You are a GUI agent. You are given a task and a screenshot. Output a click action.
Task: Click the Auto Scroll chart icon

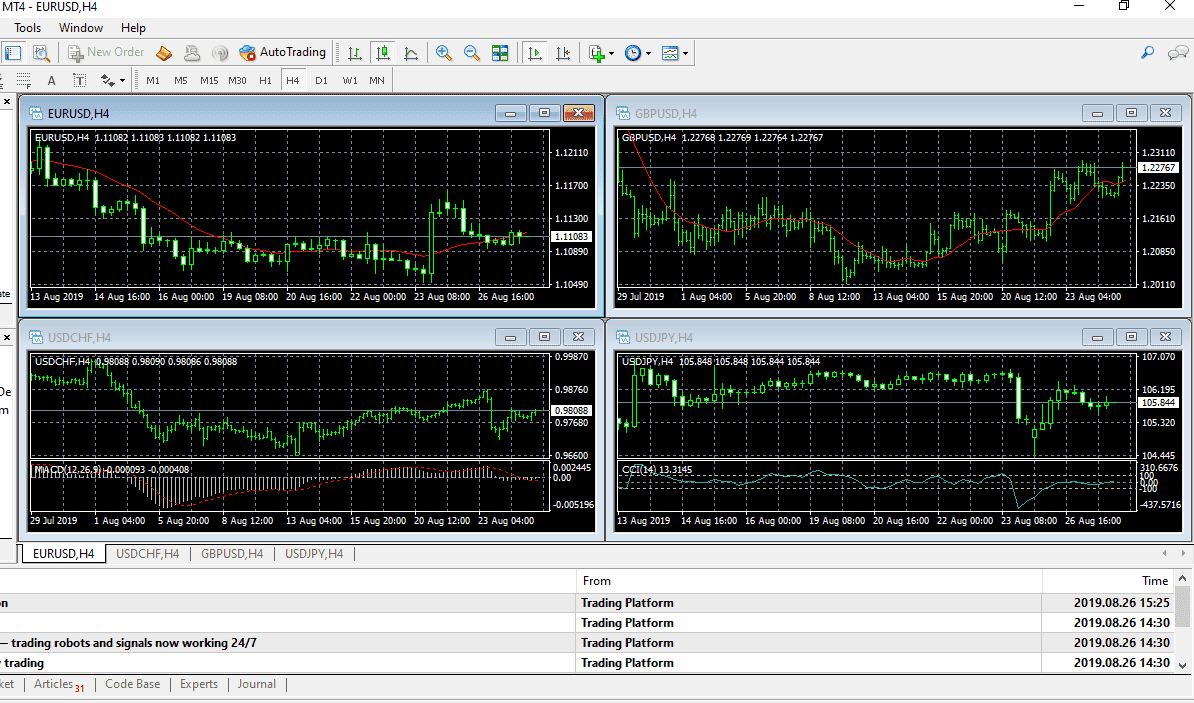(x=536, y=53)
